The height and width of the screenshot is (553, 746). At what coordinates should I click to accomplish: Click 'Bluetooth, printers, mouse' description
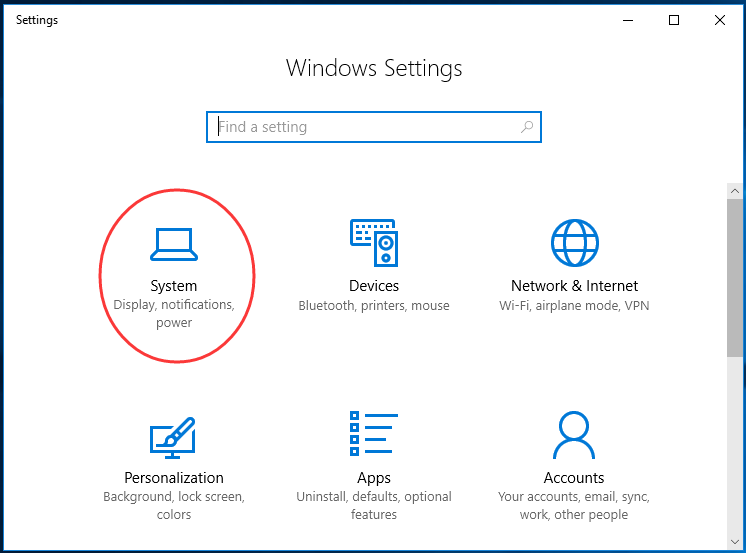tap(374, 306)
